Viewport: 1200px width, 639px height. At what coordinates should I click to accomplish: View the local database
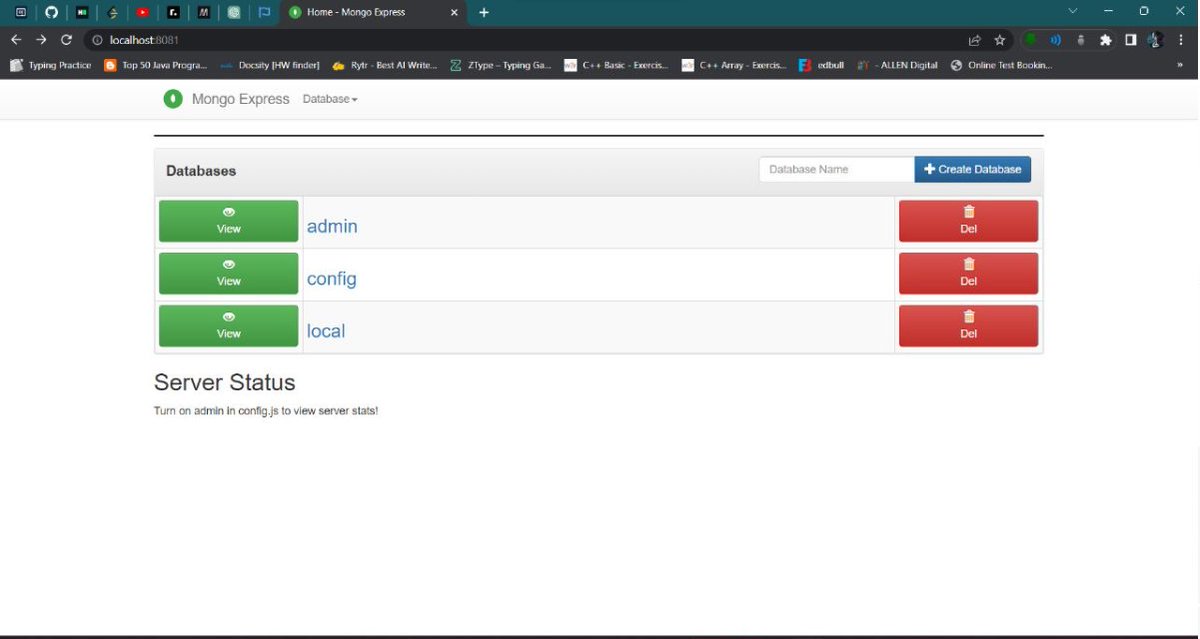(x=229, y=326)
